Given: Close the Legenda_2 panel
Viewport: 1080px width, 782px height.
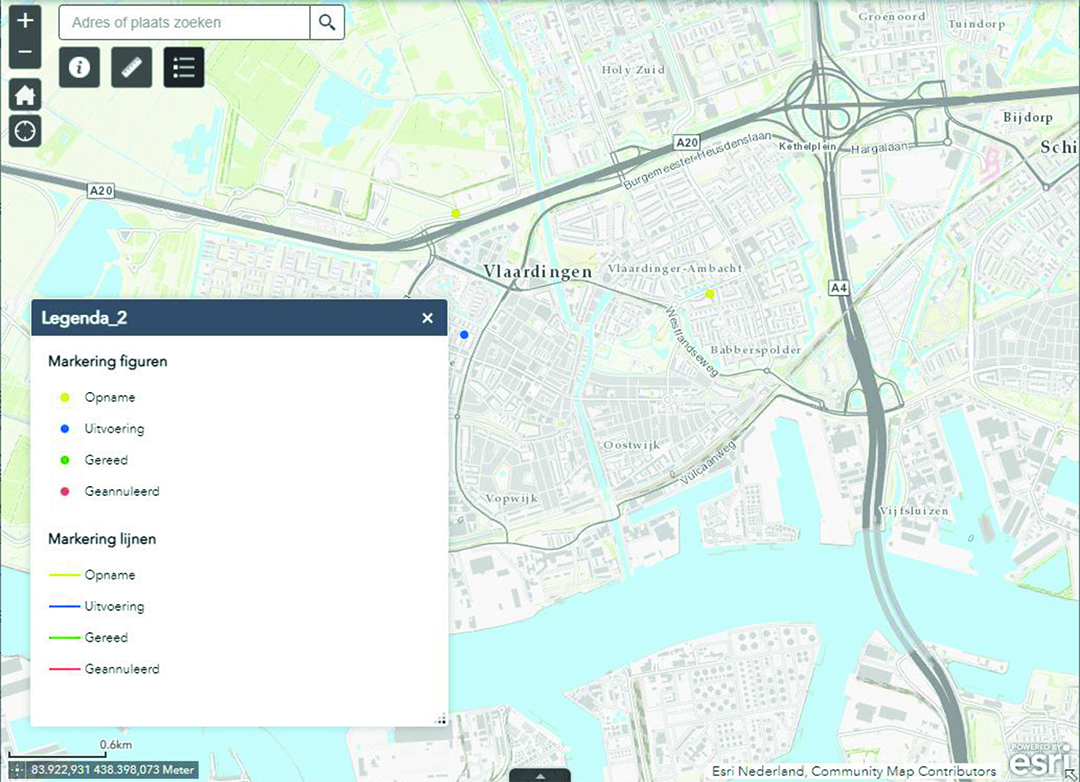Looking at the screenshot, I should 428,318.
